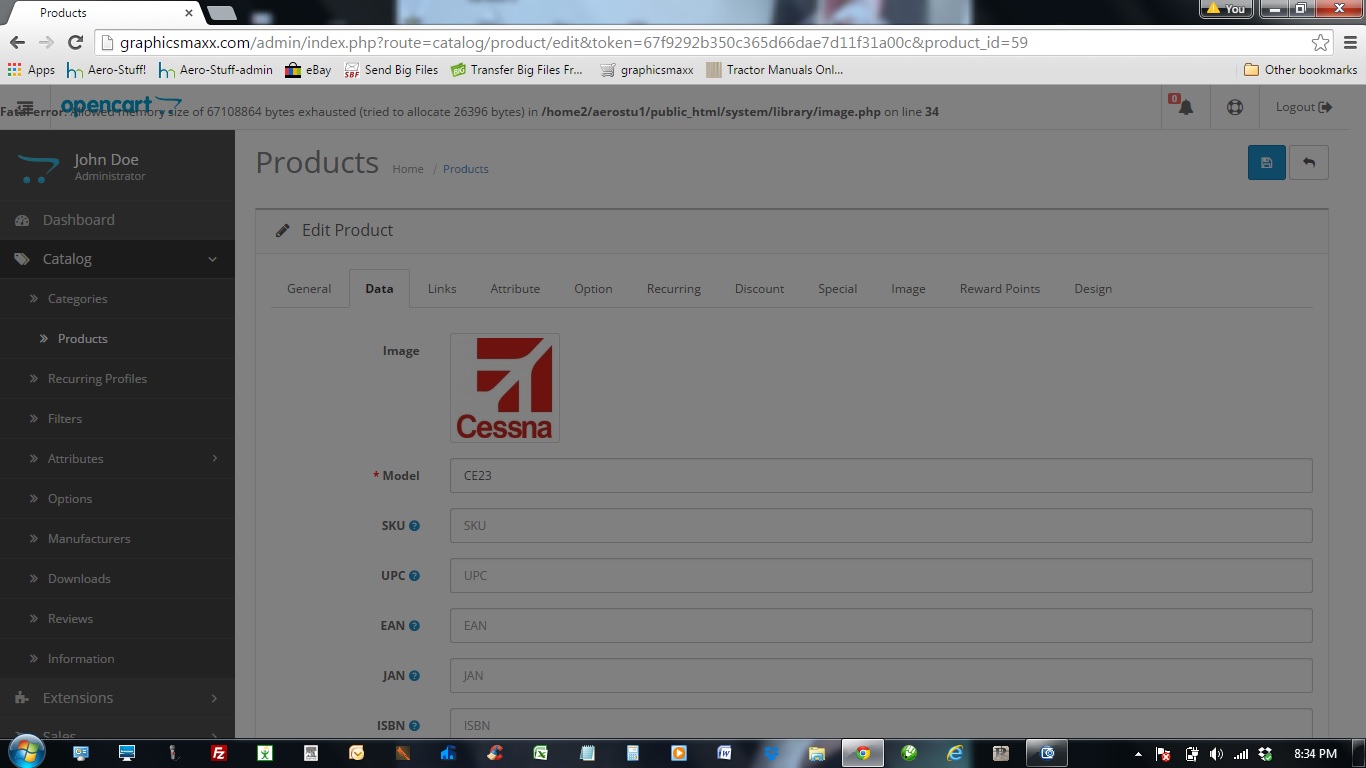
Task: Open the Image tab
Action: click(908, 288)
